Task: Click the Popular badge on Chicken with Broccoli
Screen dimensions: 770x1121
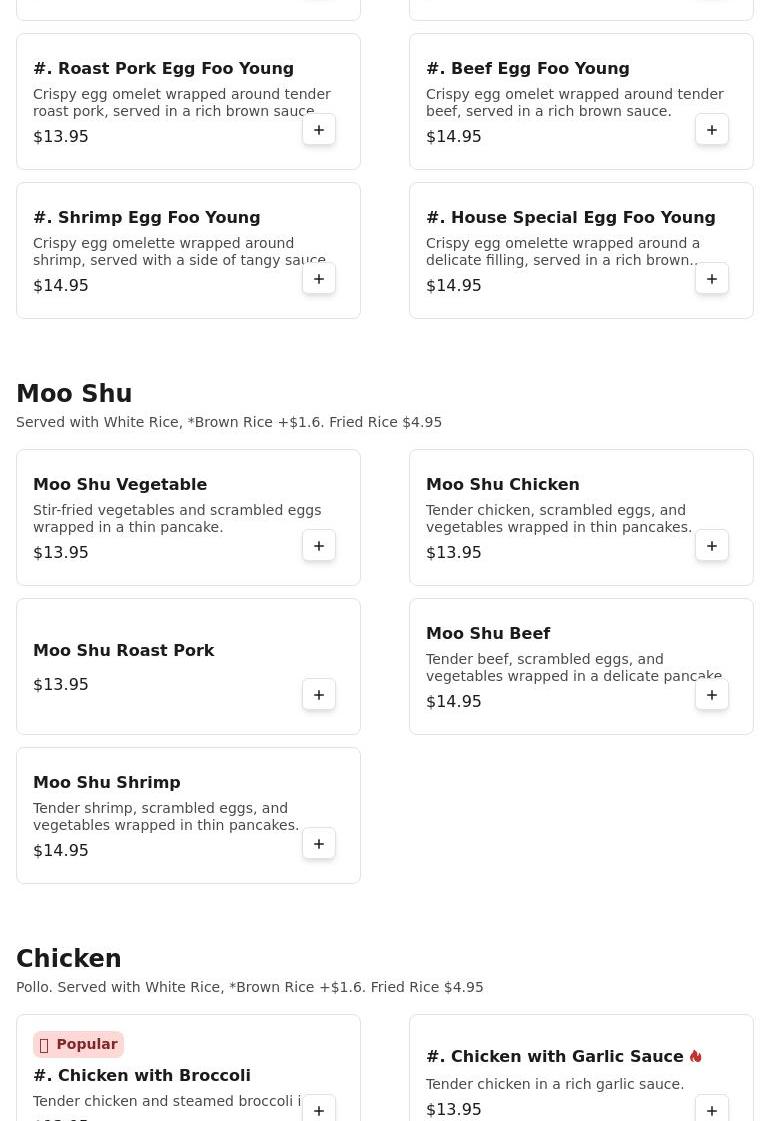Action: tap(79, 1044)
